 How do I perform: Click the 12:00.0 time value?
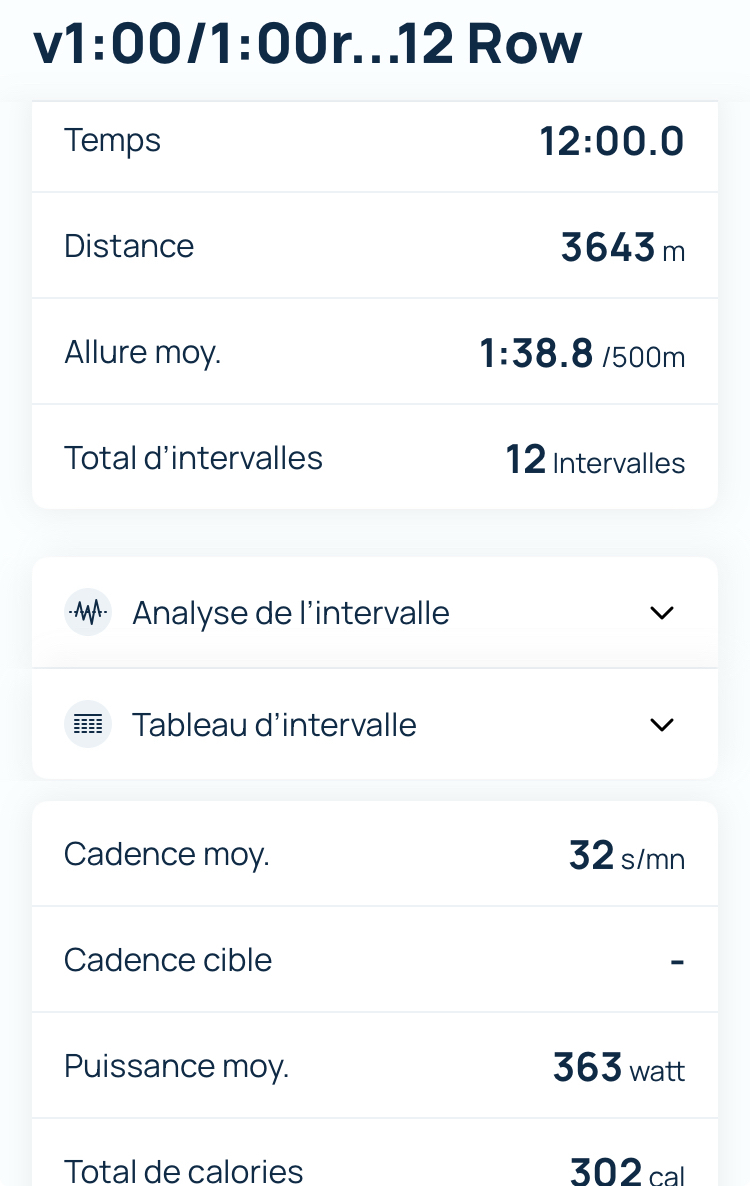pos(612,141)
